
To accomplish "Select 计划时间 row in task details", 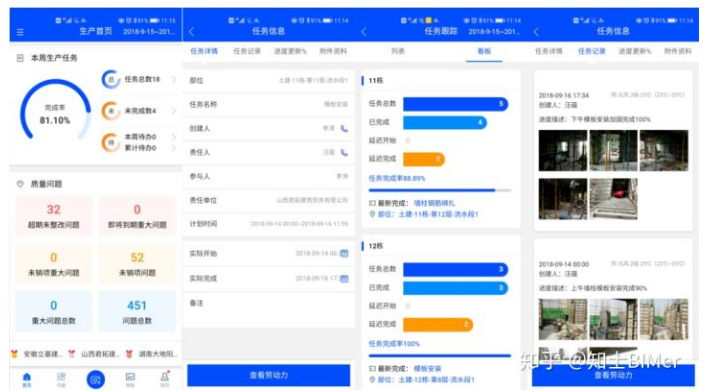I will [x=269, y=224].
